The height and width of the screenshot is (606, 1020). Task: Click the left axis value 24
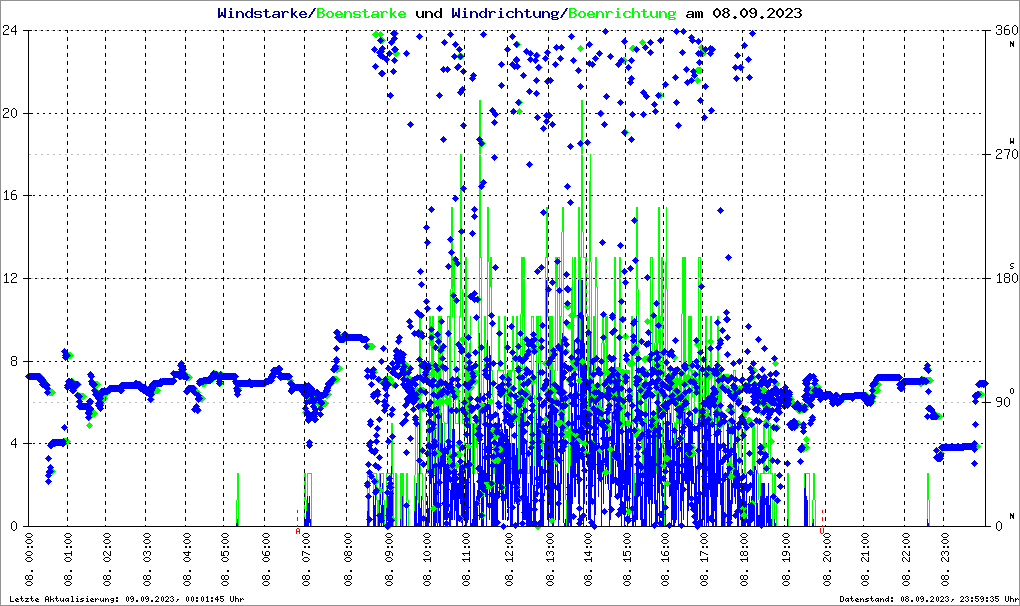pos(9,30)
